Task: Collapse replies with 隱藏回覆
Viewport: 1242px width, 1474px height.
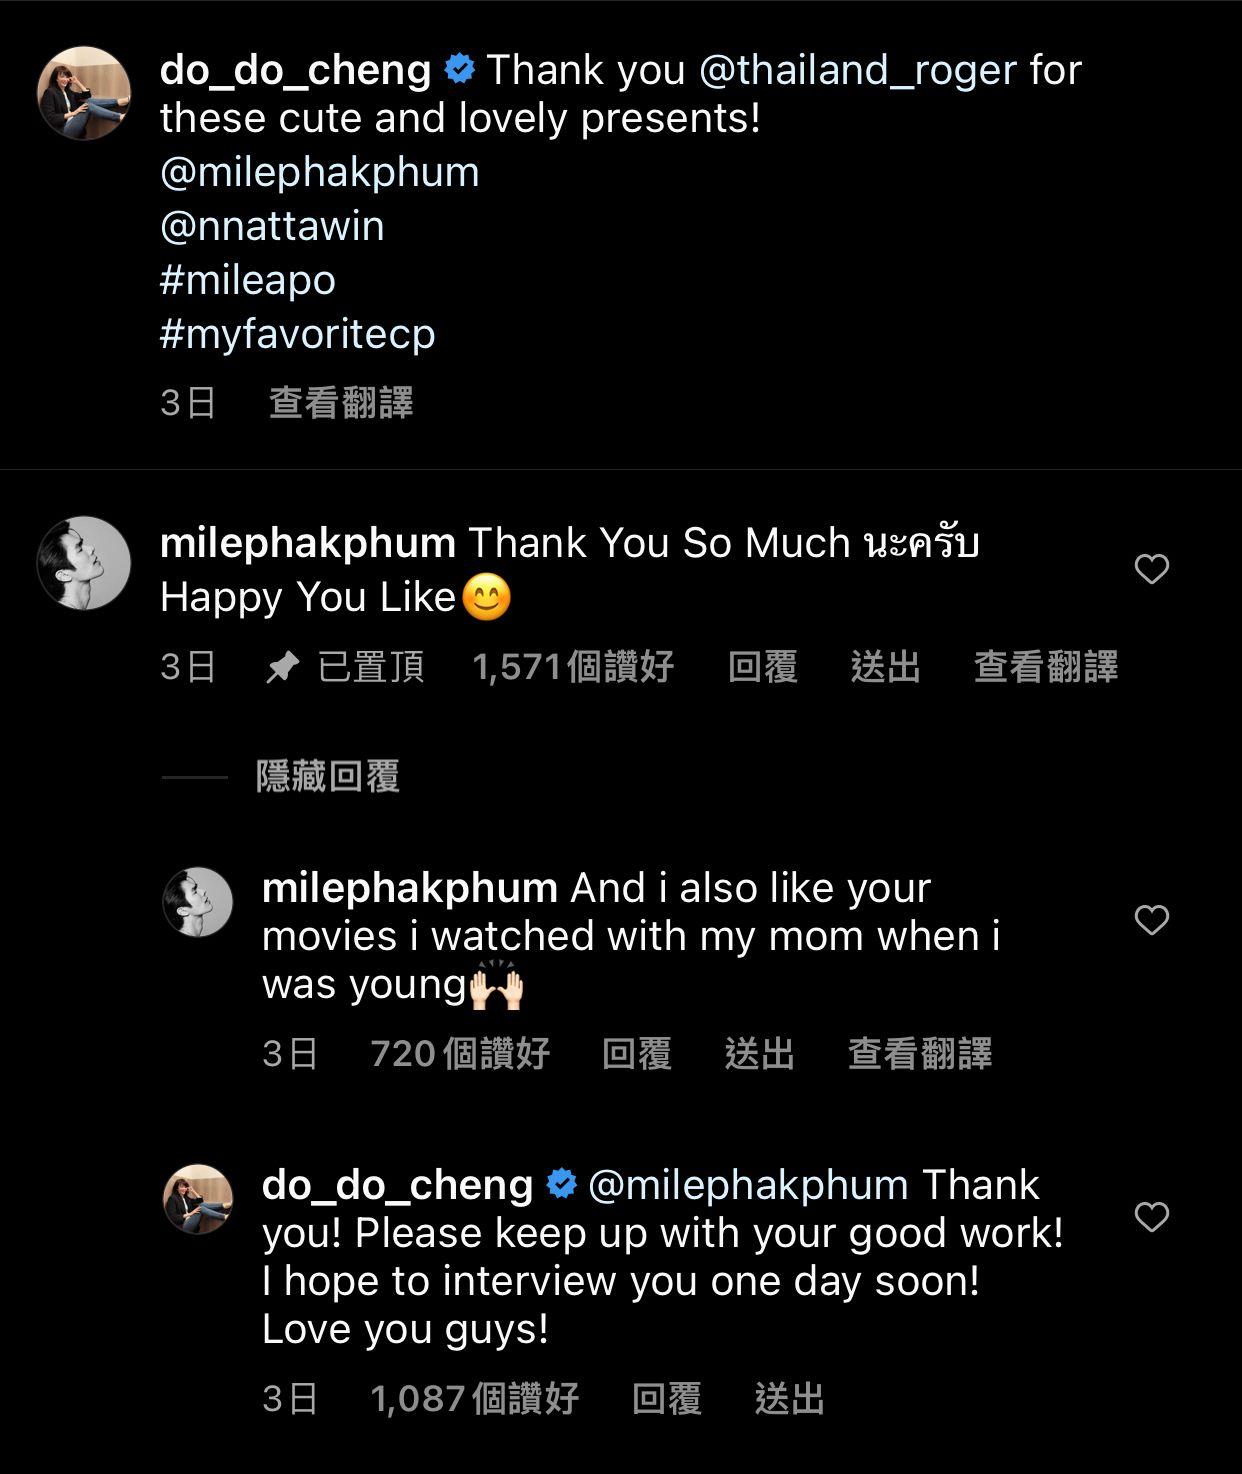Action: 328,777
